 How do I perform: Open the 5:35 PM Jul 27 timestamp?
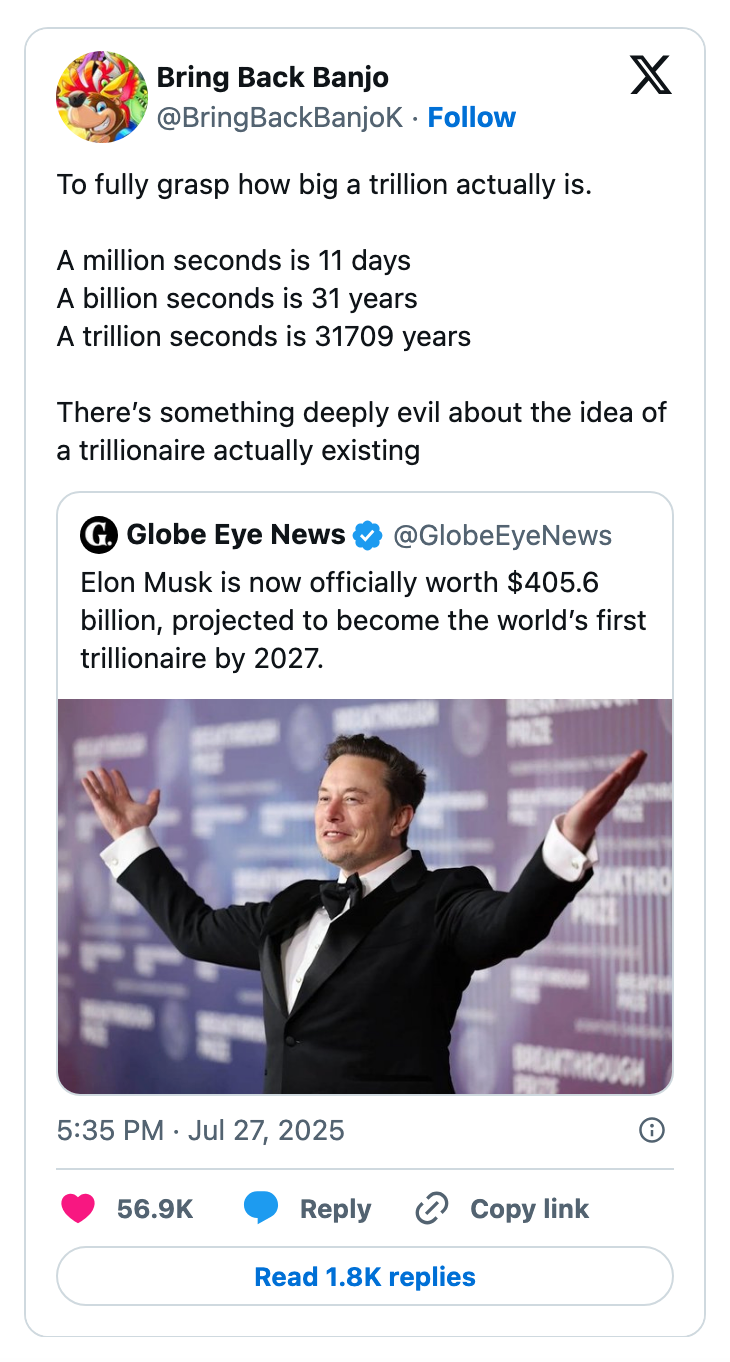(201, 1130)
